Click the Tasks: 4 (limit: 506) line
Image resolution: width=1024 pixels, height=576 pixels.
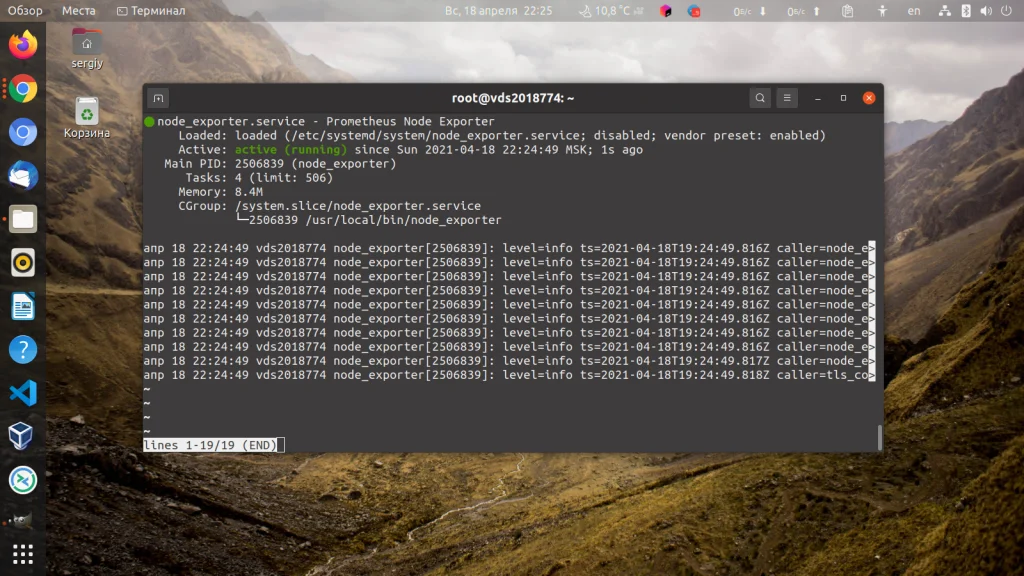[x=259, y=178]
